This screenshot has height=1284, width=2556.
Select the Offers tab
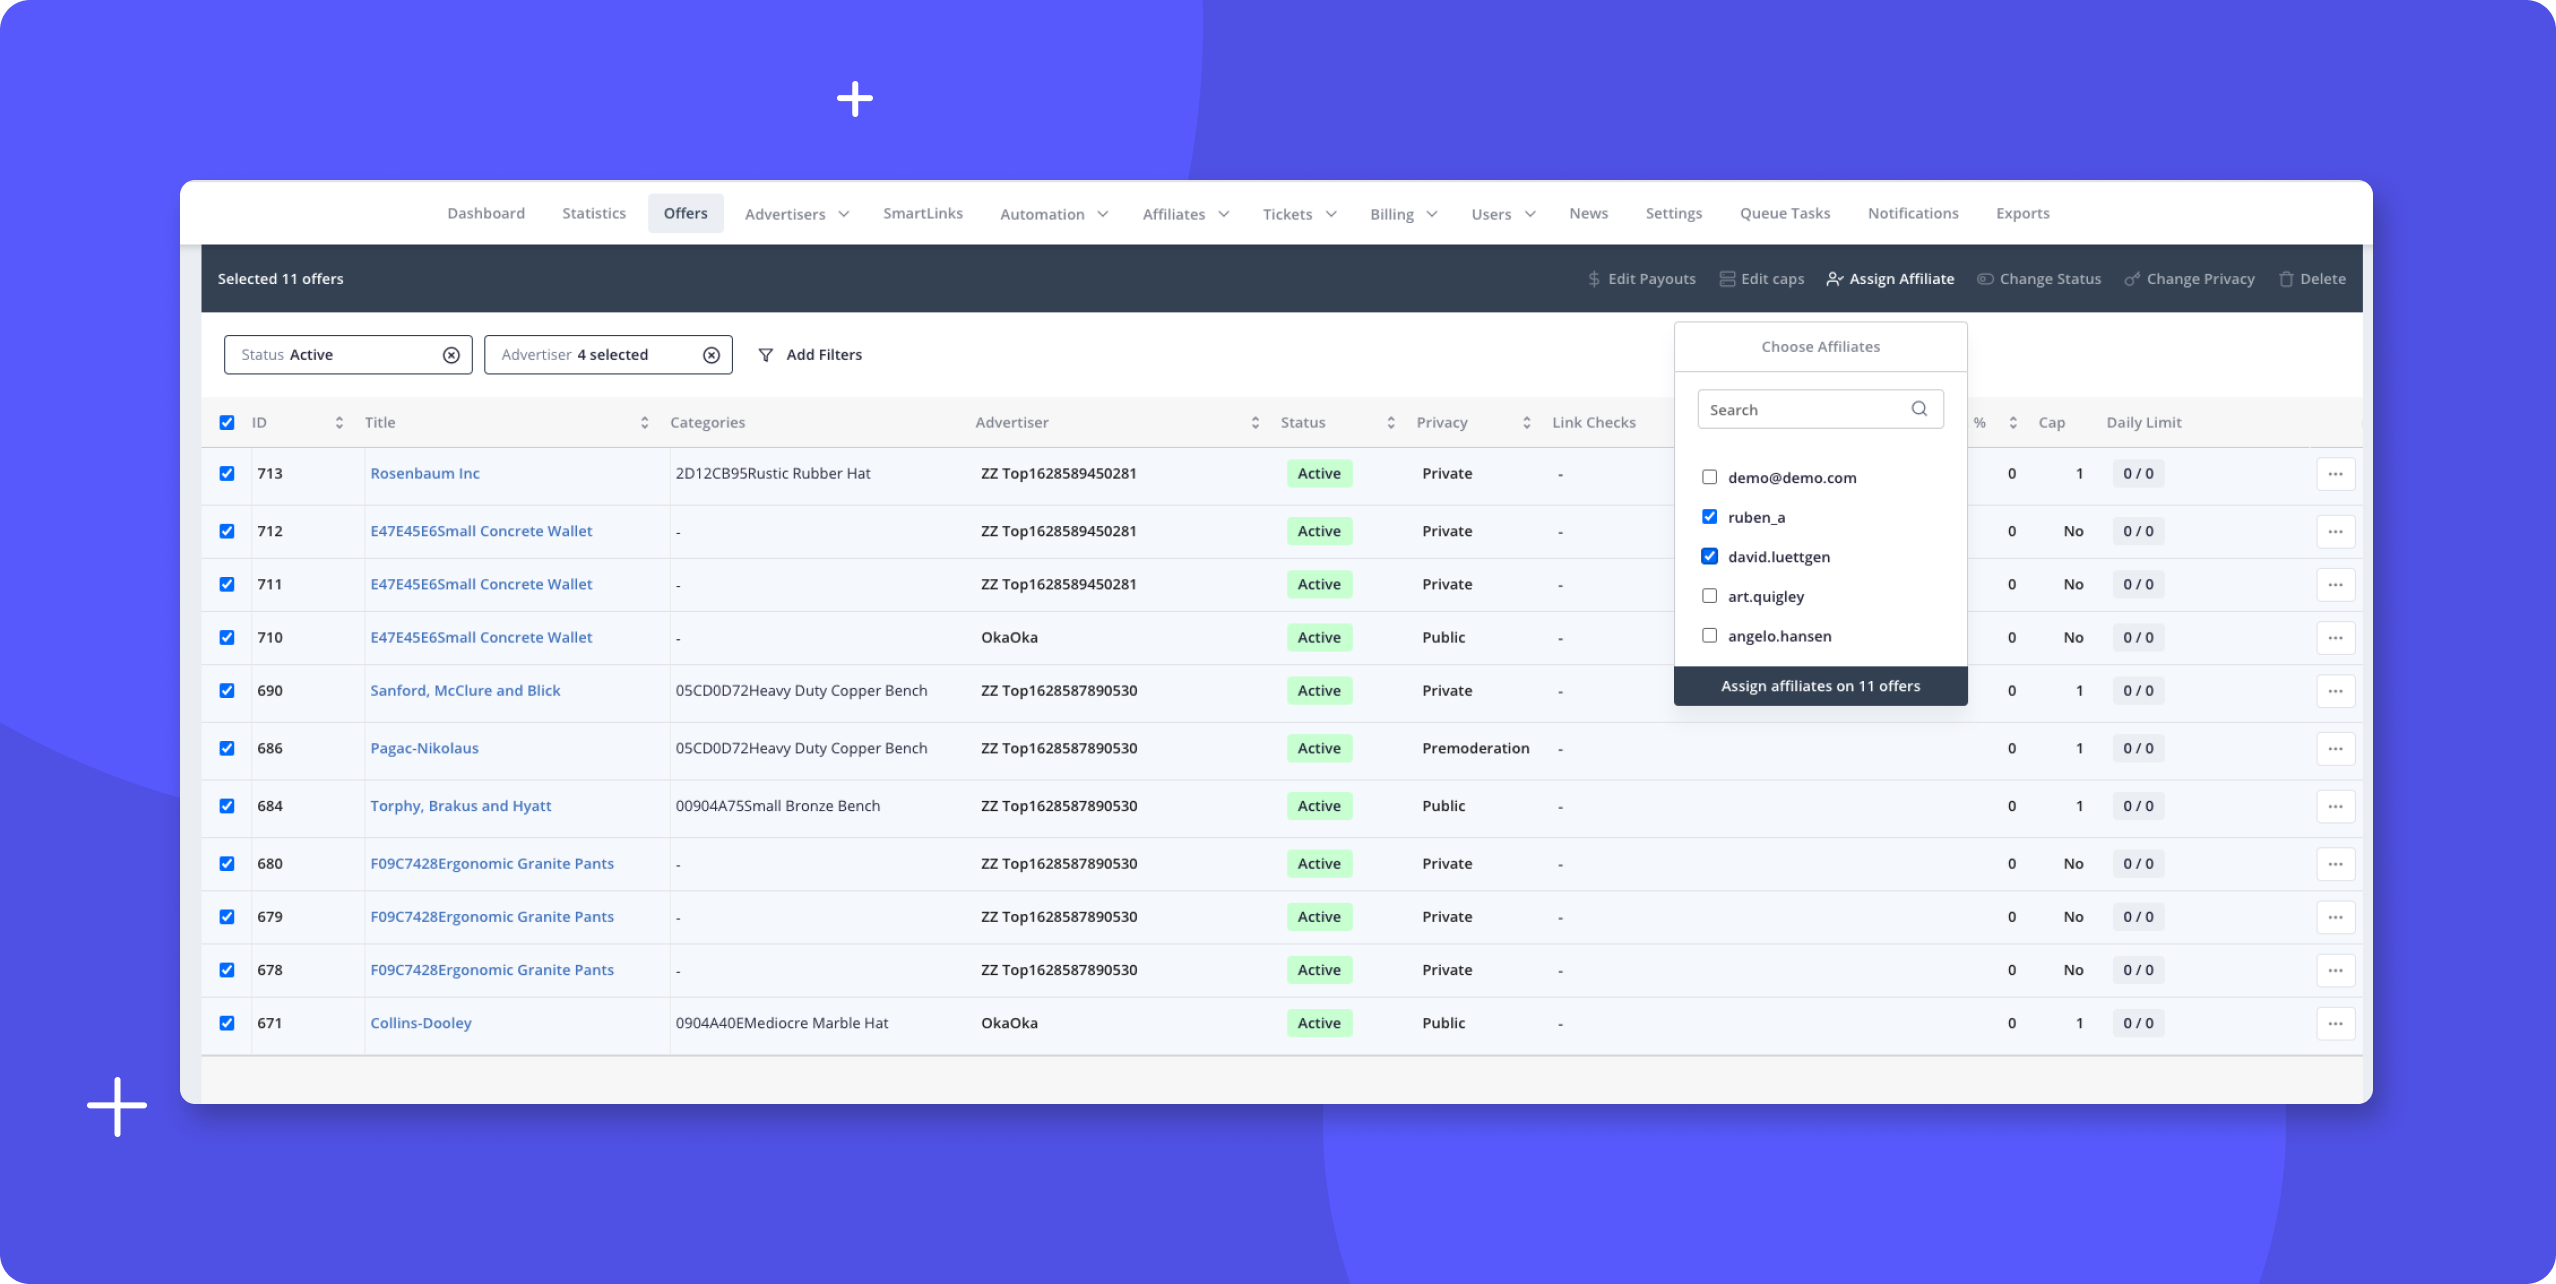(685, 214)
